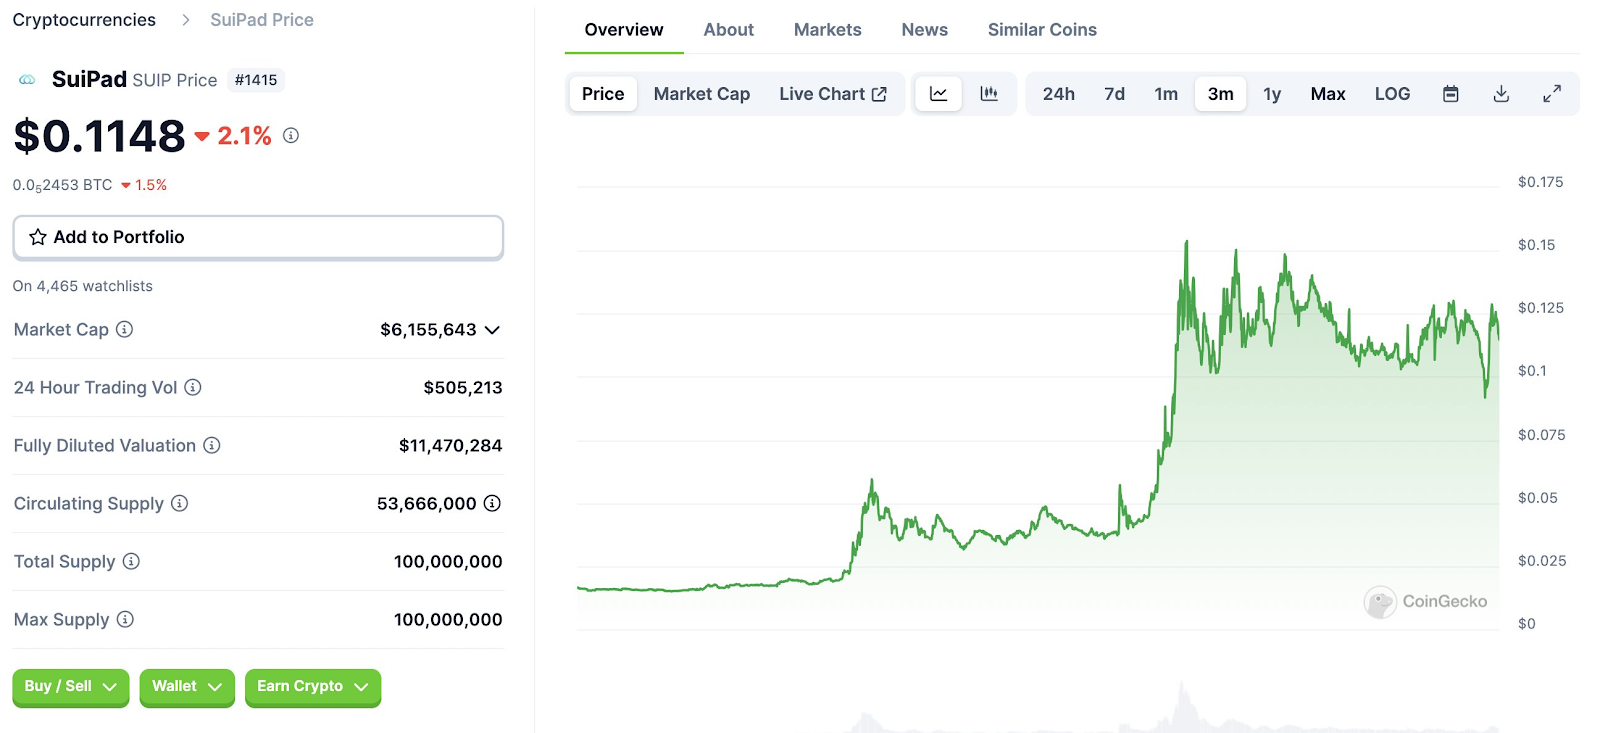Click the $0.075 y-axis label
The height and width of the screenshot is (733, 1600).
point(1541,435)
